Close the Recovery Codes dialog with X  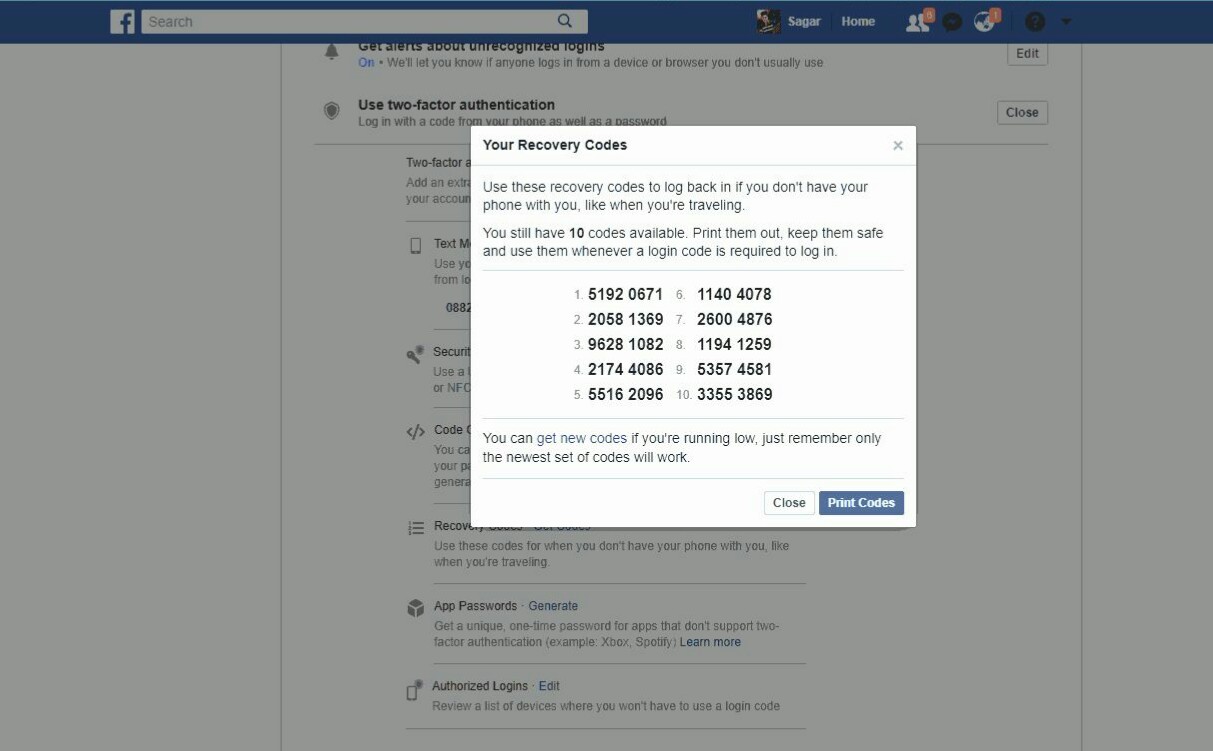pyautogui.click(x=898, y=146)
